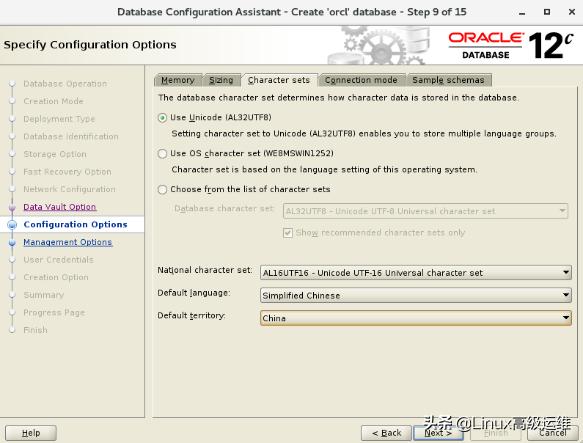Click the Back button

[386, 433]
